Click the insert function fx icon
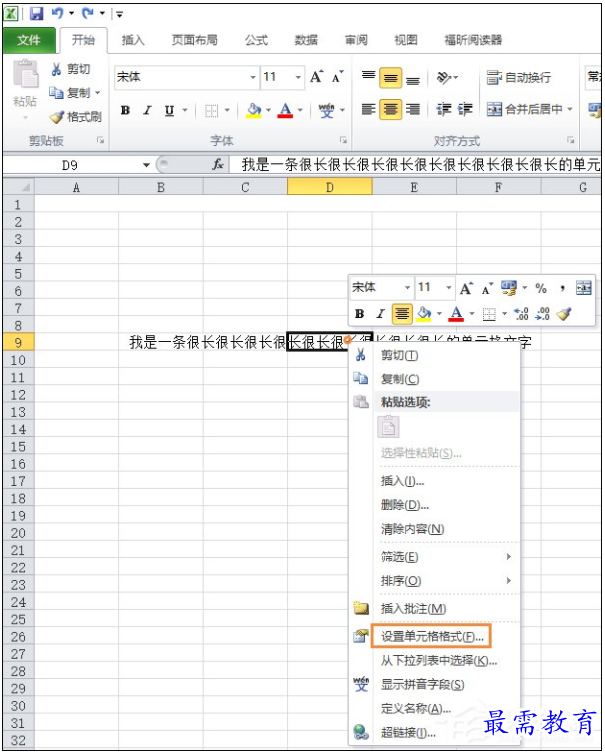The height and width of the screenshot is (754, 605). (218, 165)
